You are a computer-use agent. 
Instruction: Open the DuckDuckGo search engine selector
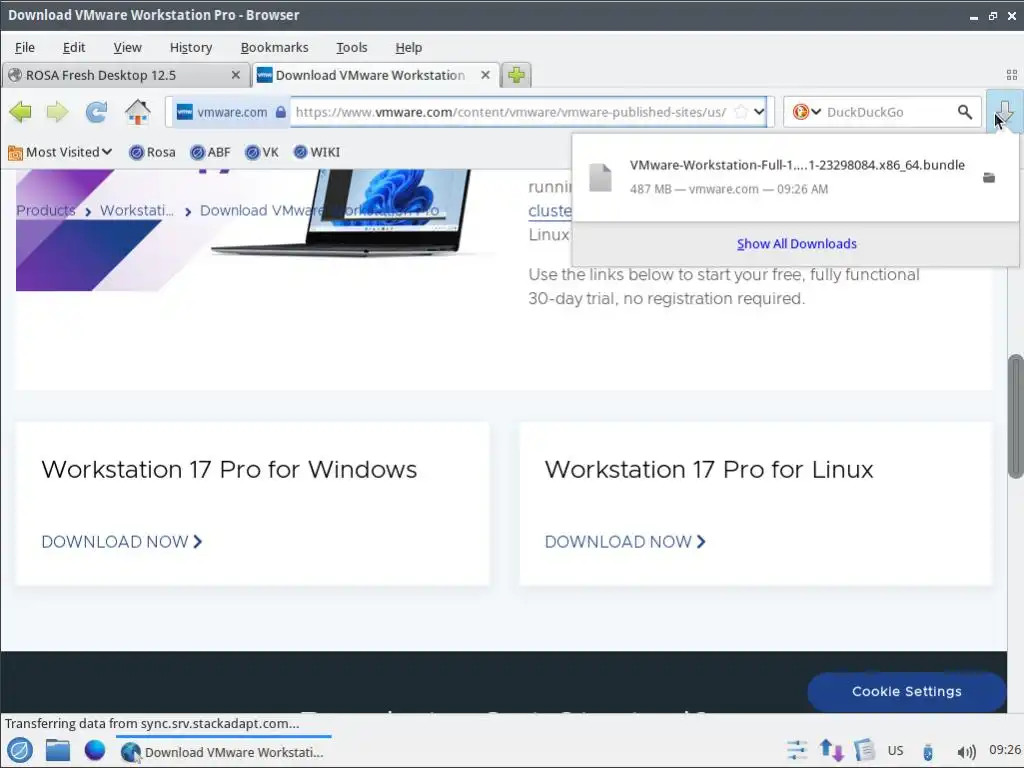pyautogui.click(x=807, y=112)
